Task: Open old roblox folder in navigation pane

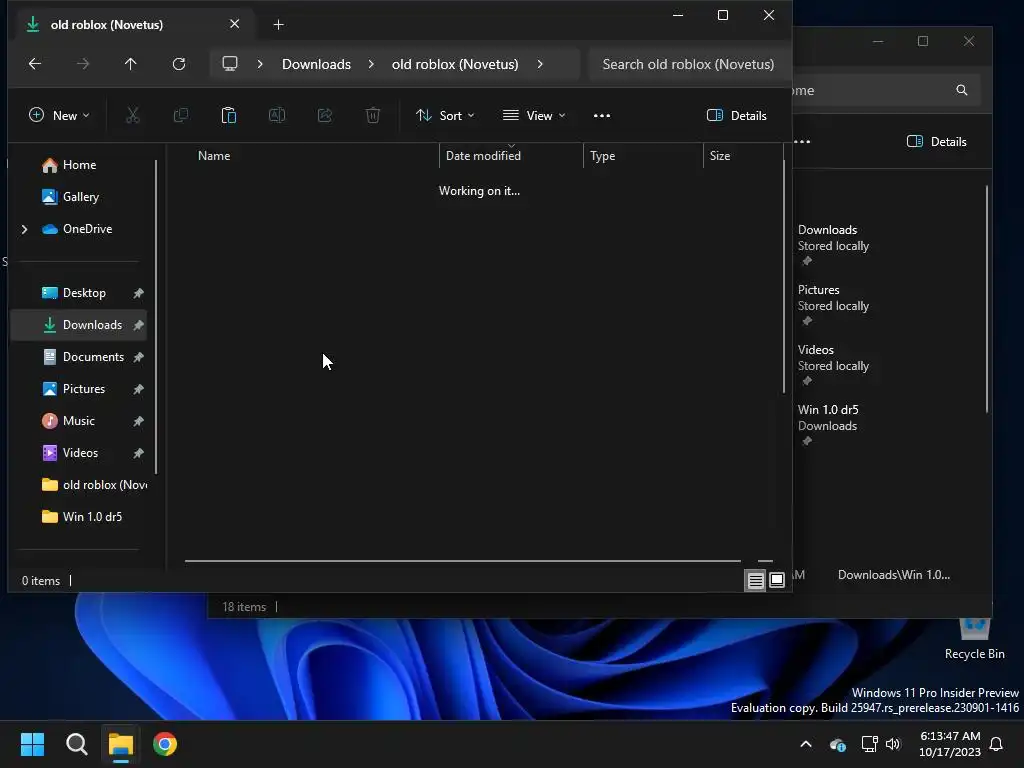Action: (78, 485)
